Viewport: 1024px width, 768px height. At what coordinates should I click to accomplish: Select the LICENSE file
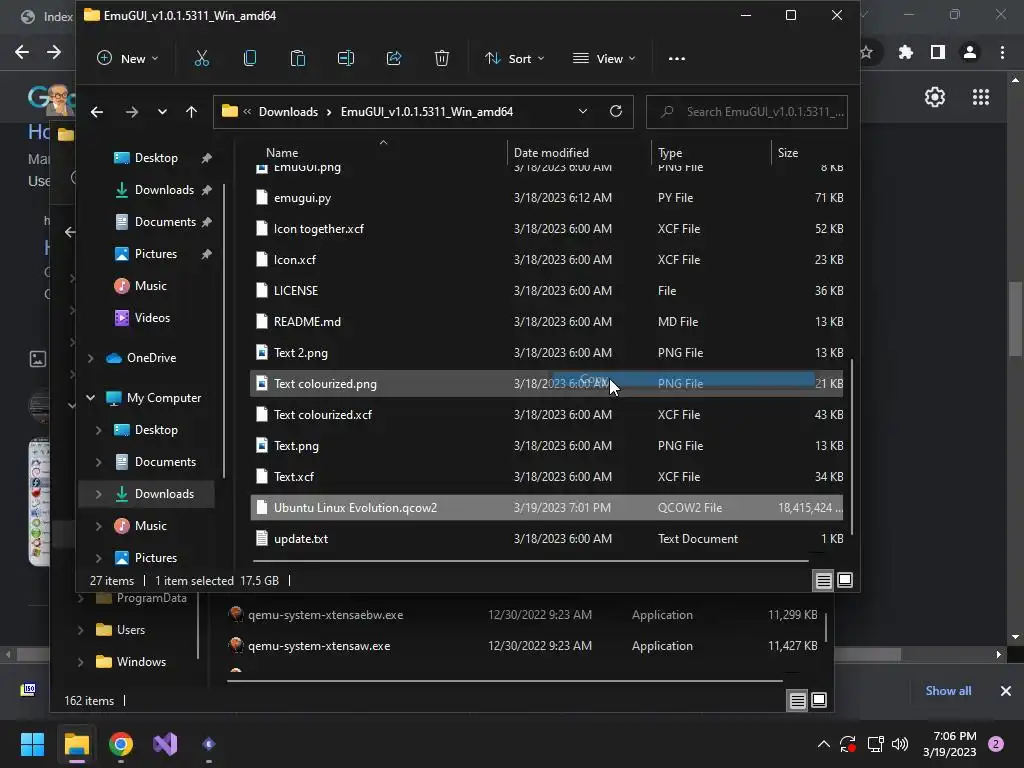tap(546, 291)
